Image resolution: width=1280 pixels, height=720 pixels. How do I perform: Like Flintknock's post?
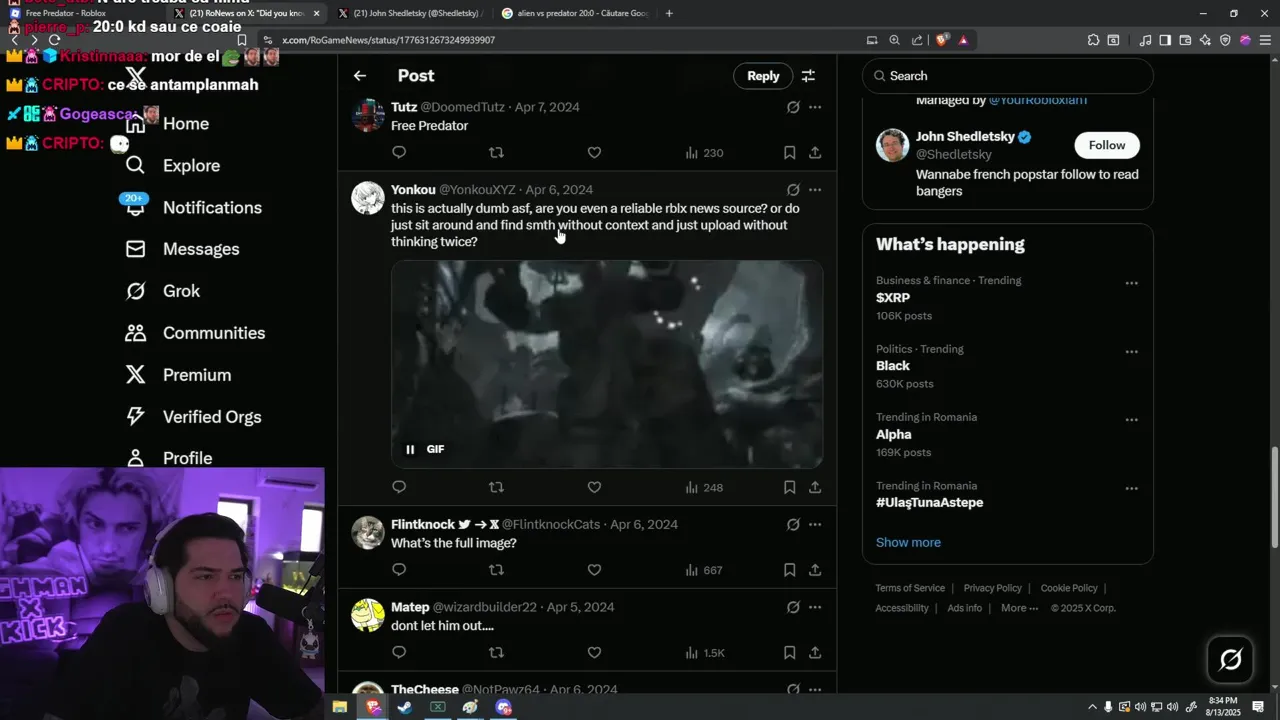[594, 570]
